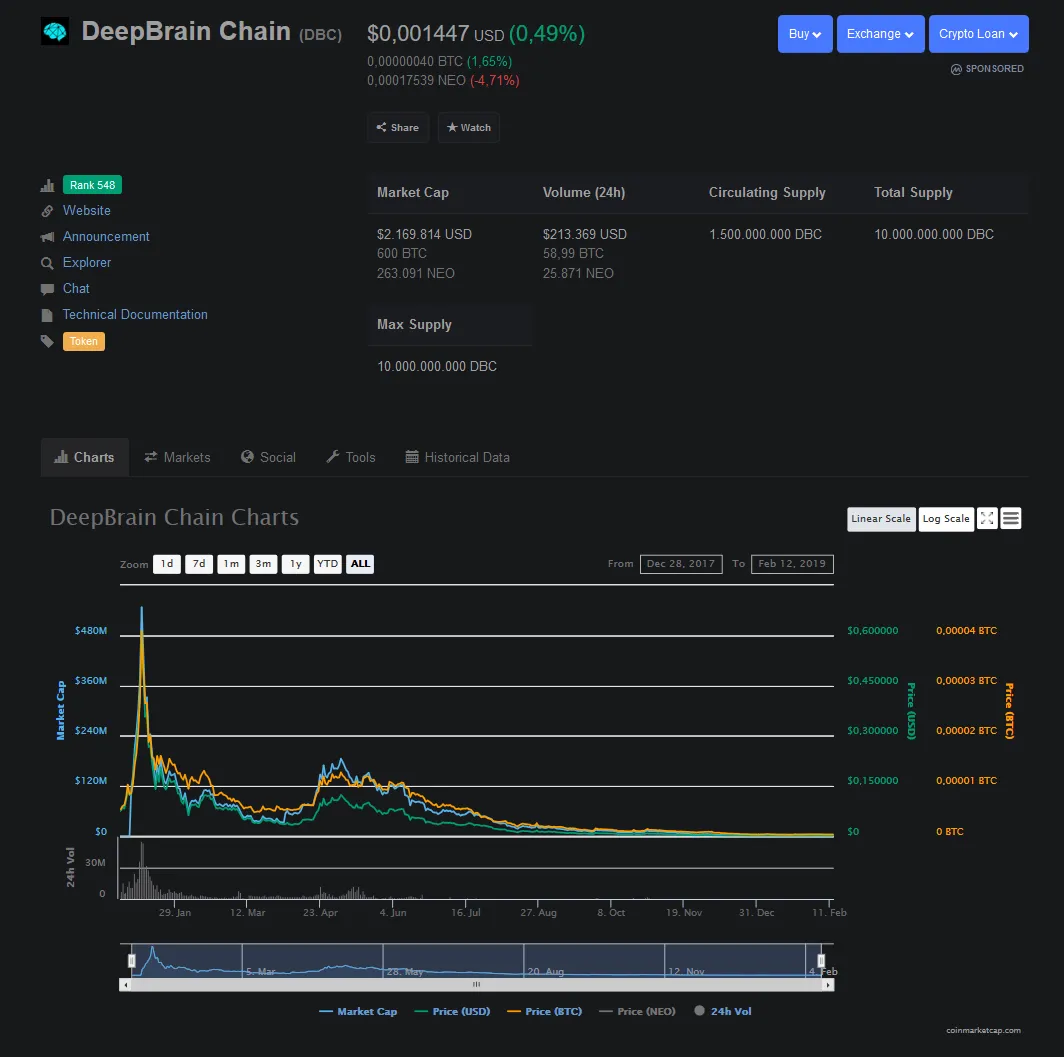1064x1057 pixels.
Task: Set chart zoom to 3m
Action: [x=263, y=564]
